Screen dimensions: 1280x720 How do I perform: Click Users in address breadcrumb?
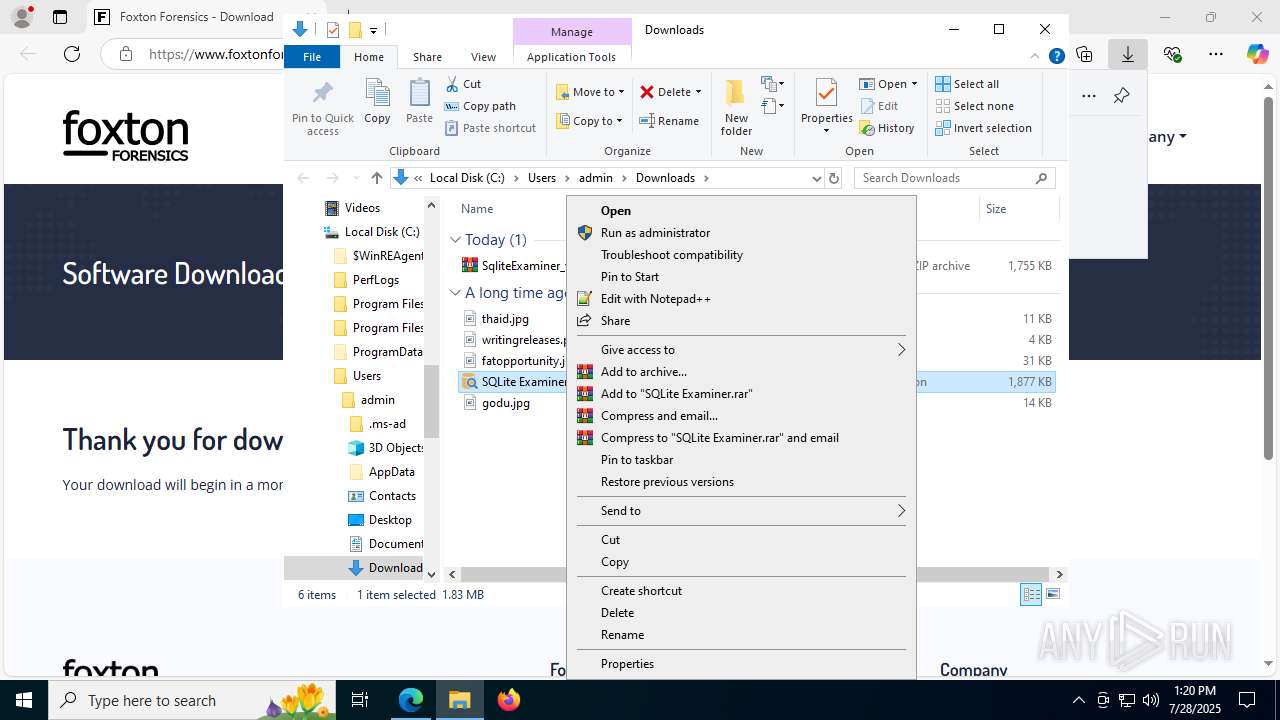click(x=541, y=178)
